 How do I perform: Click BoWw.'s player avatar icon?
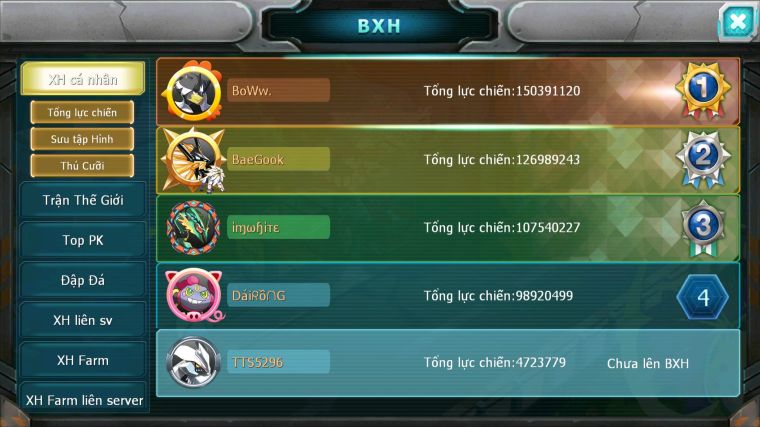192,91
